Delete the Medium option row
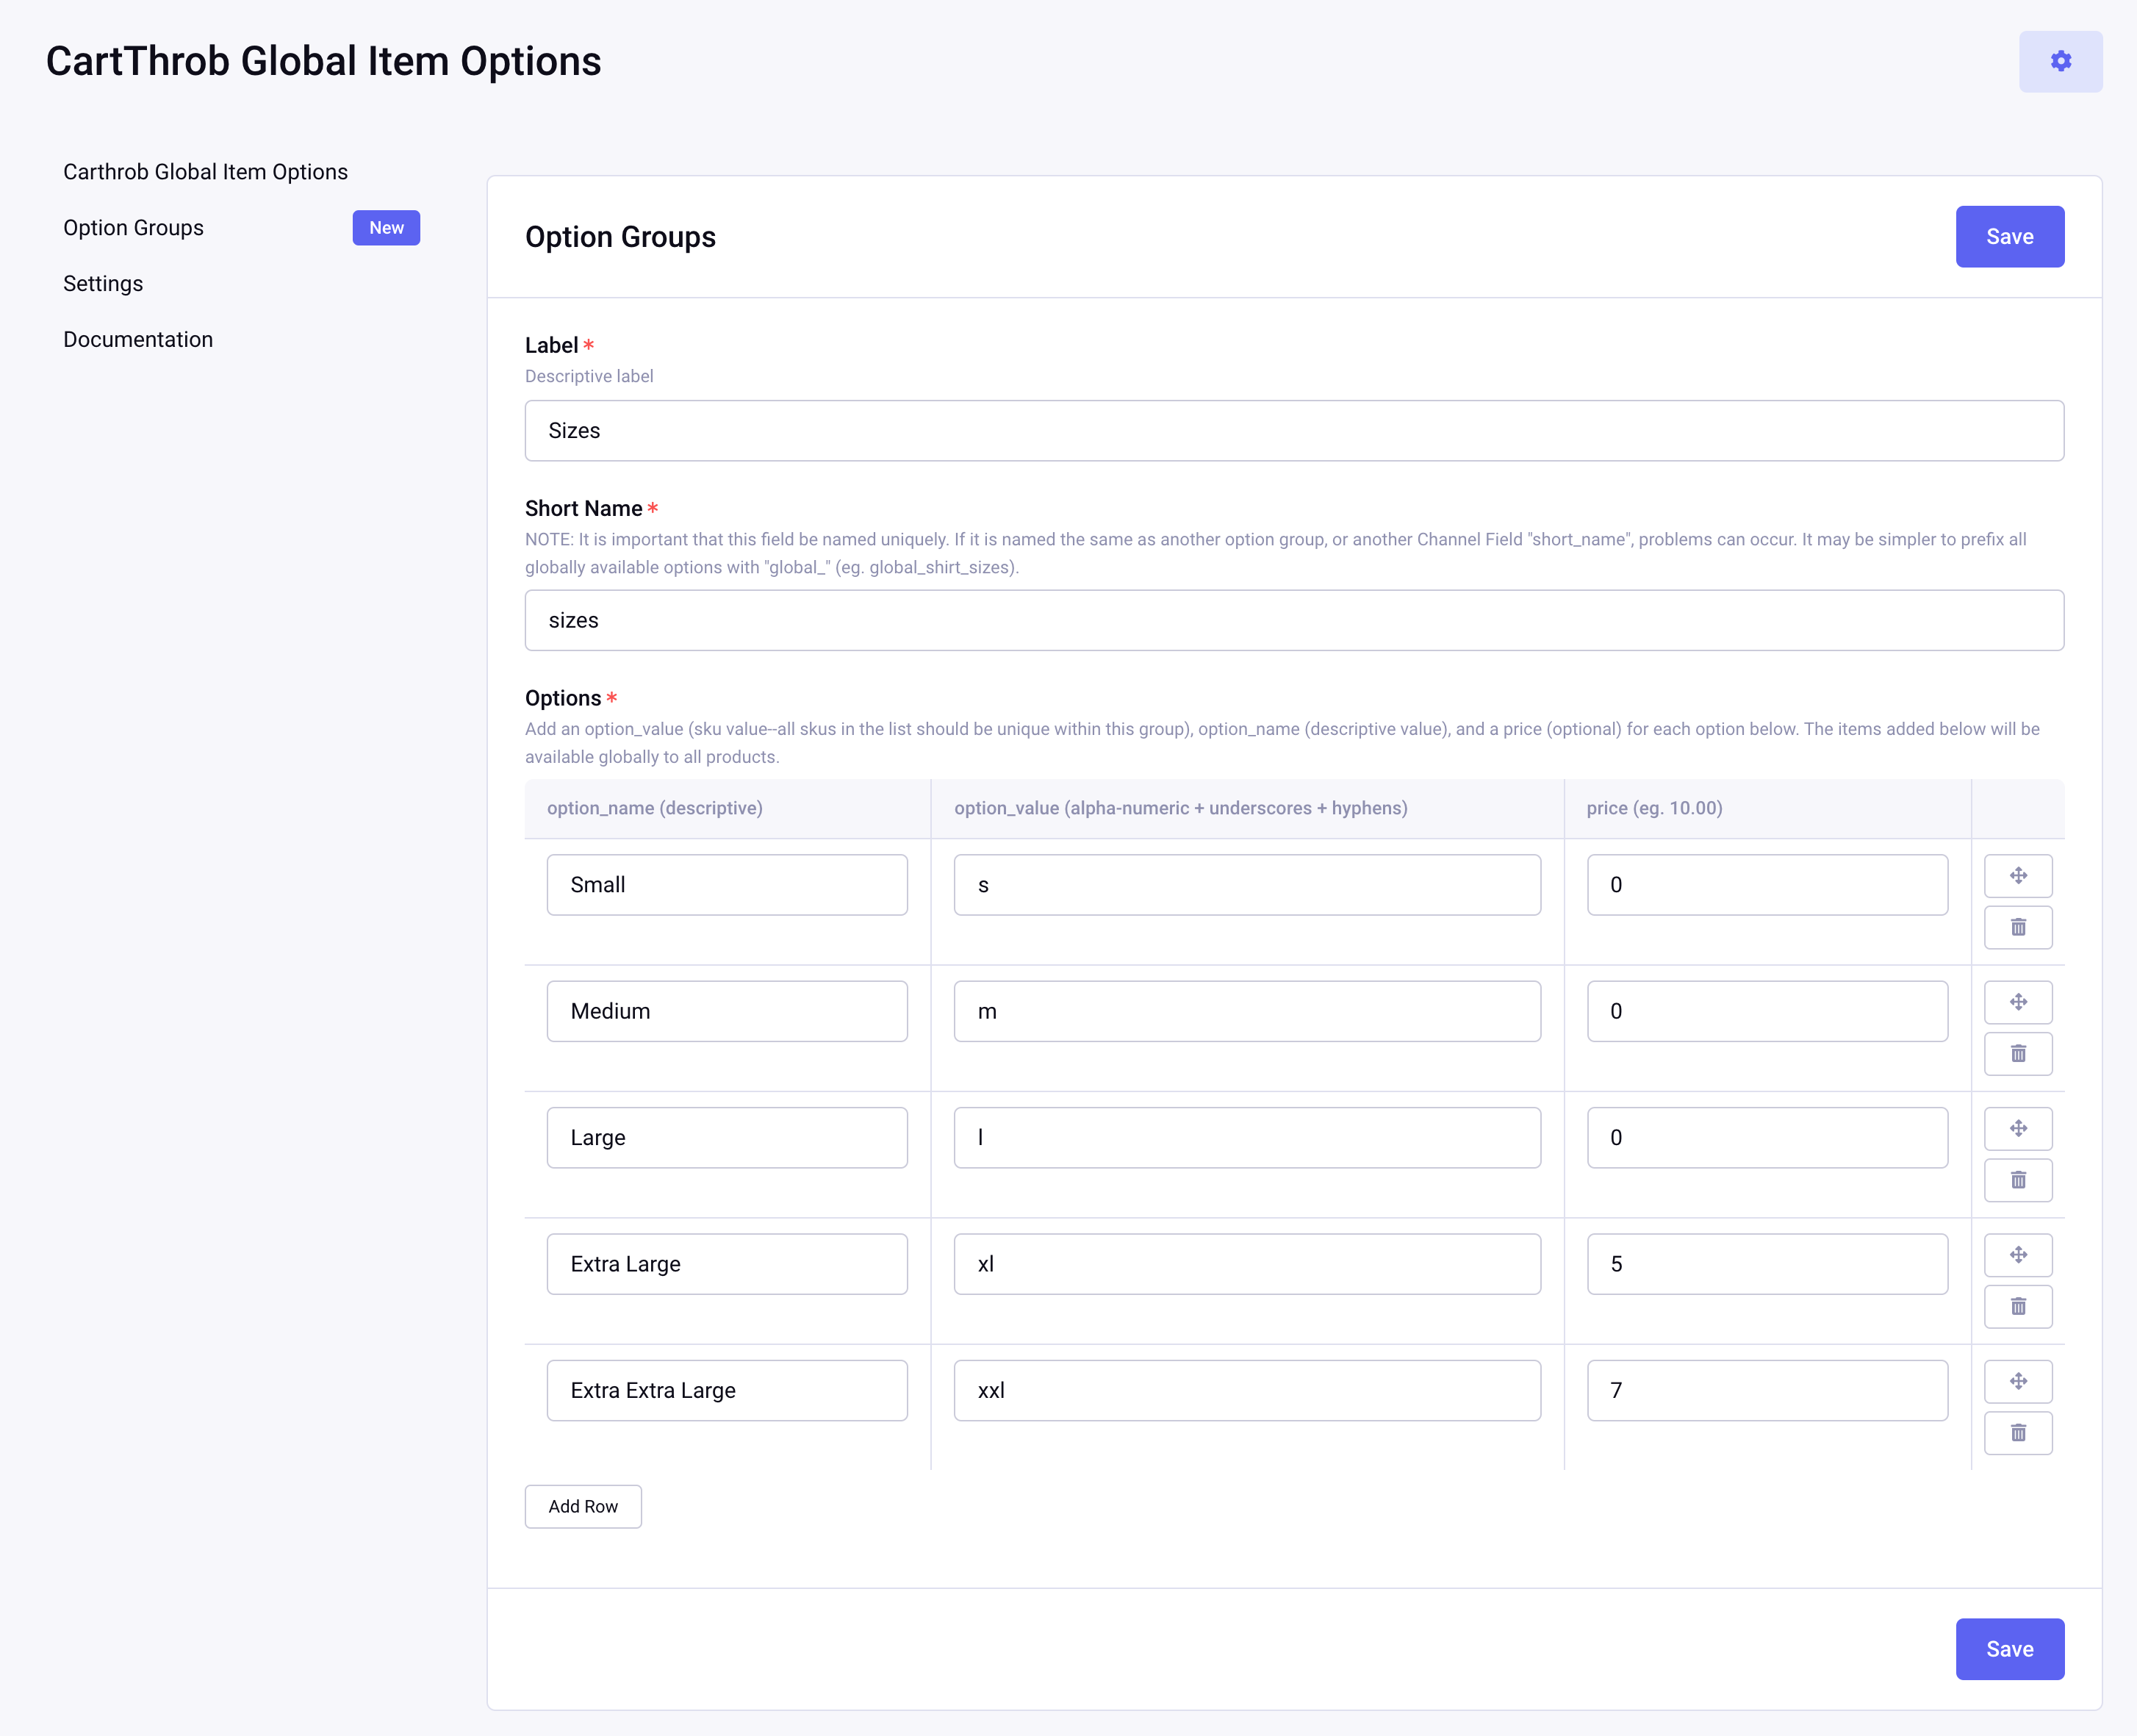The width and height of the screenshot is (2137, 1736). [2018, 1054]
